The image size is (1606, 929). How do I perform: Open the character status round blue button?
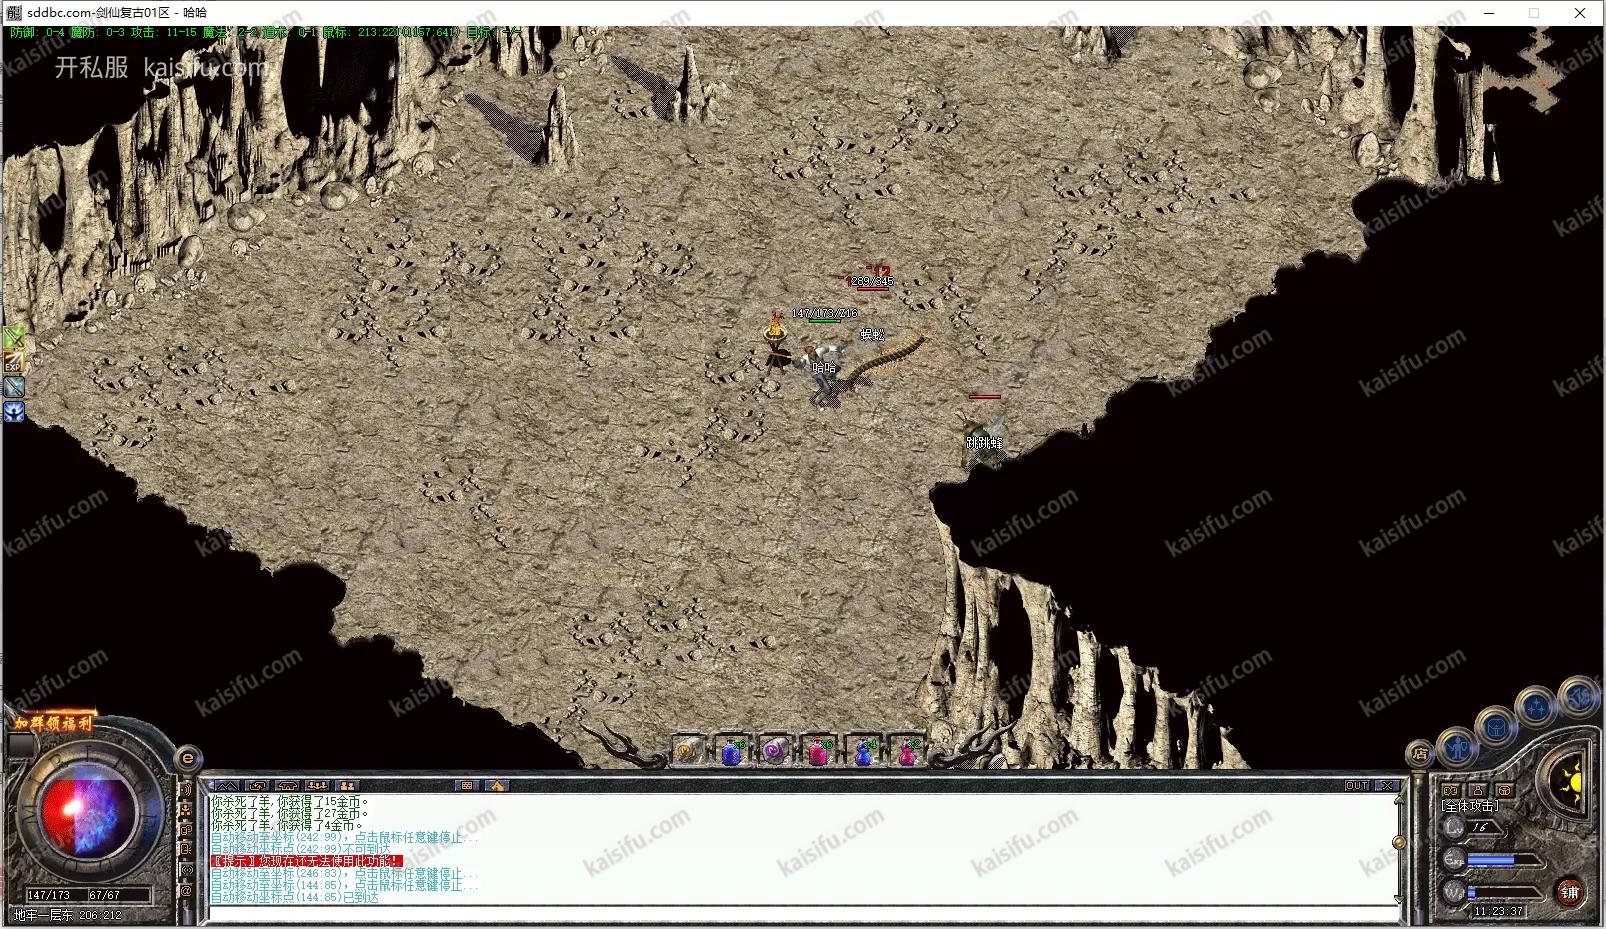point(1457,748)
